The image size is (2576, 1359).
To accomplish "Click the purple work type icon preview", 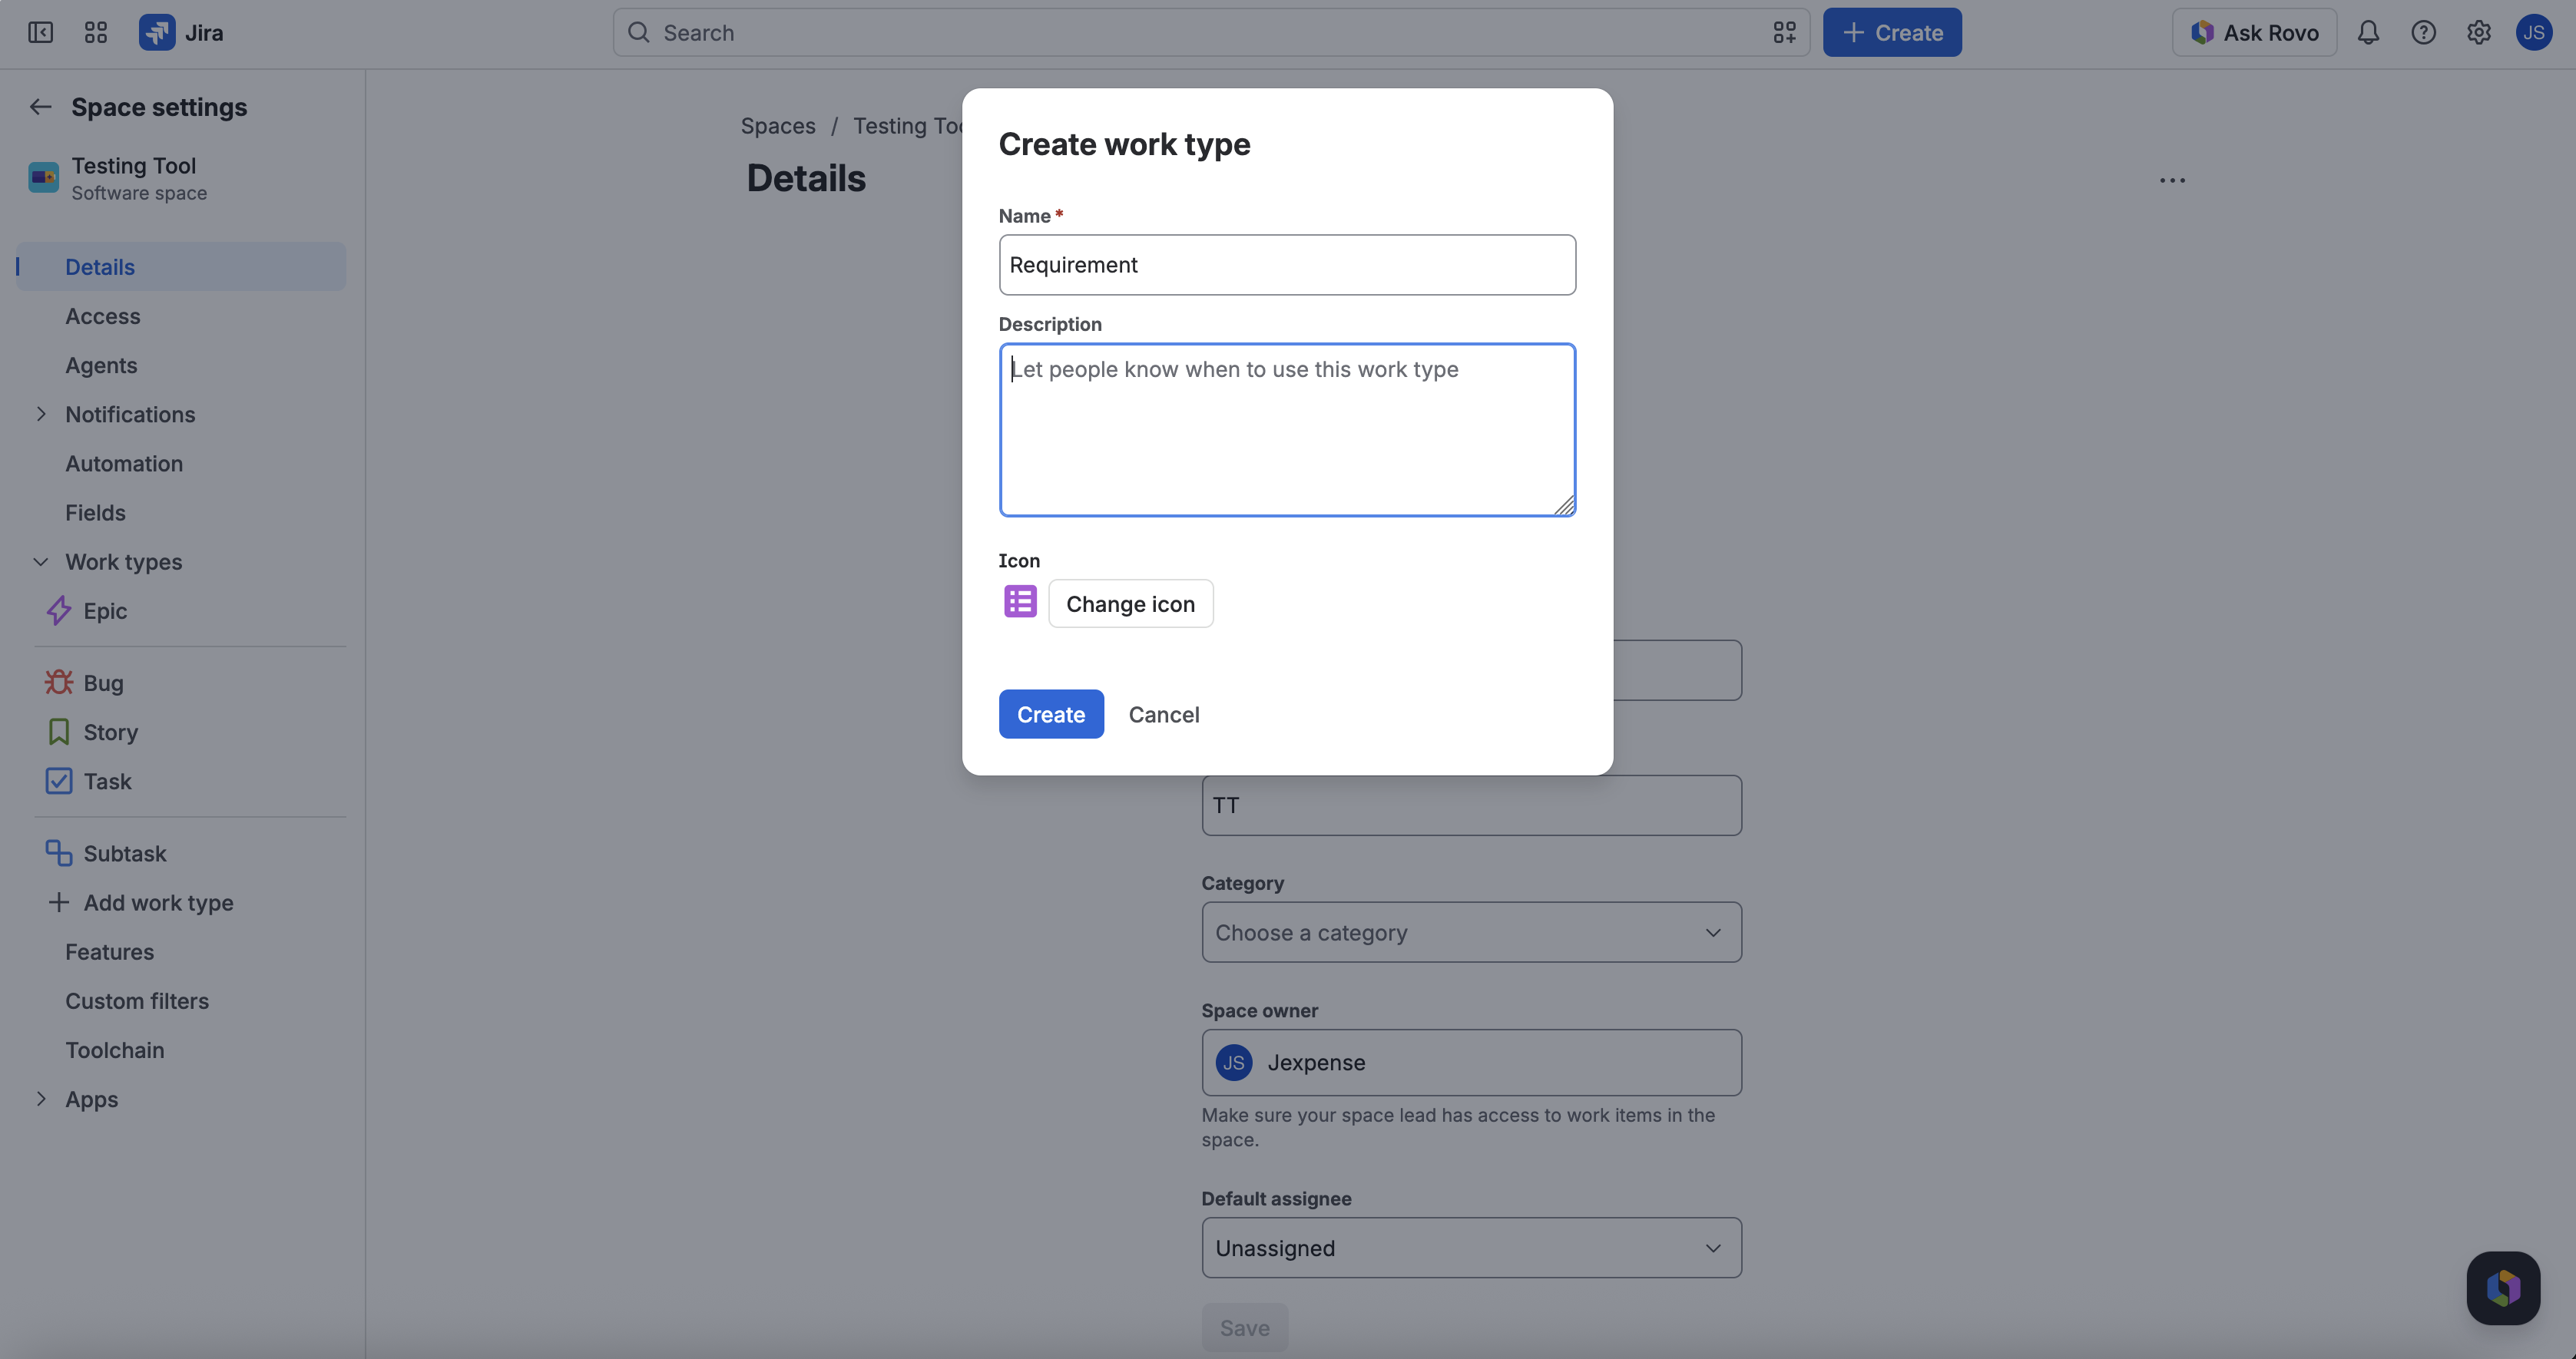I will pos(1019,602).
